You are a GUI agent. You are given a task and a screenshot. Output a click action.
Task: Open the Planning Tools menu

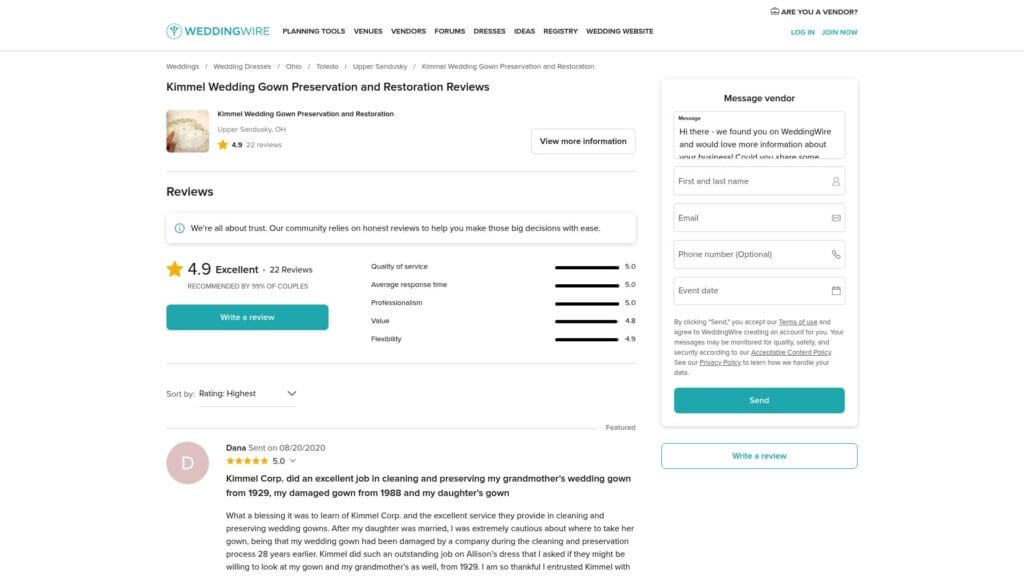[313, 31]
